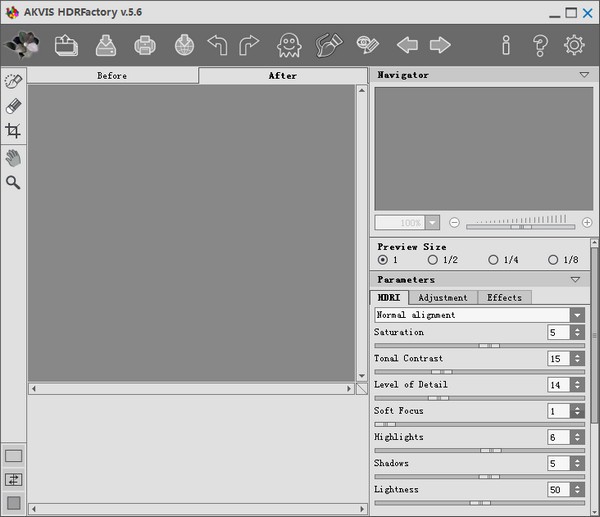Screen dimensions: 600x517
Task: Zoom out with the minus circle in Navigator
Action: 454,222
